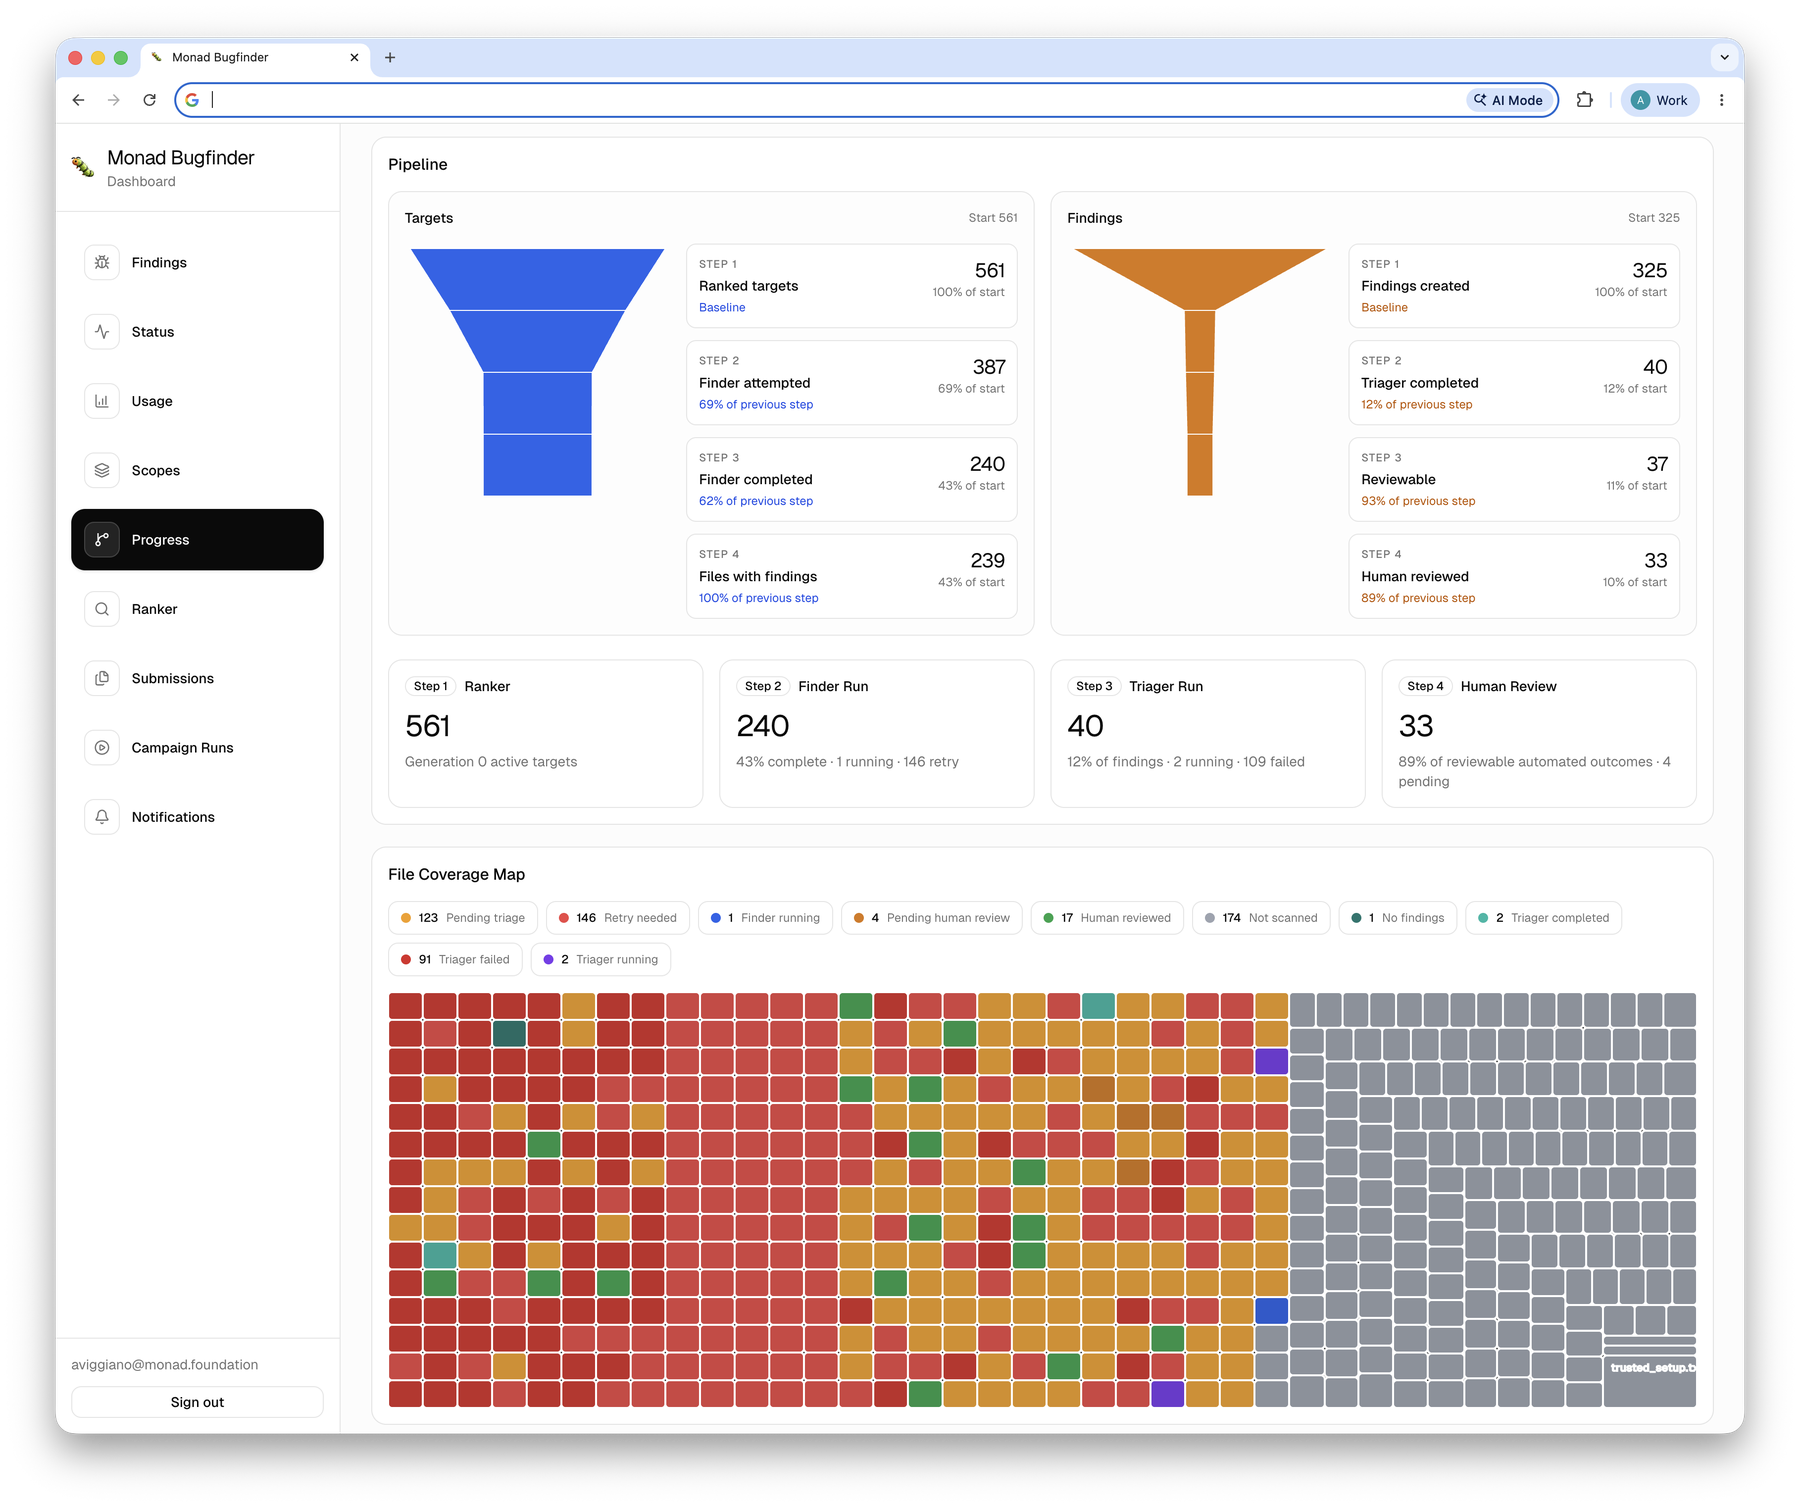The height and width of the screenshot is (1507, 1800).
Task: Click the "File Coverage Map" heading
Action: pyautogui.click(x=457, y=874)
